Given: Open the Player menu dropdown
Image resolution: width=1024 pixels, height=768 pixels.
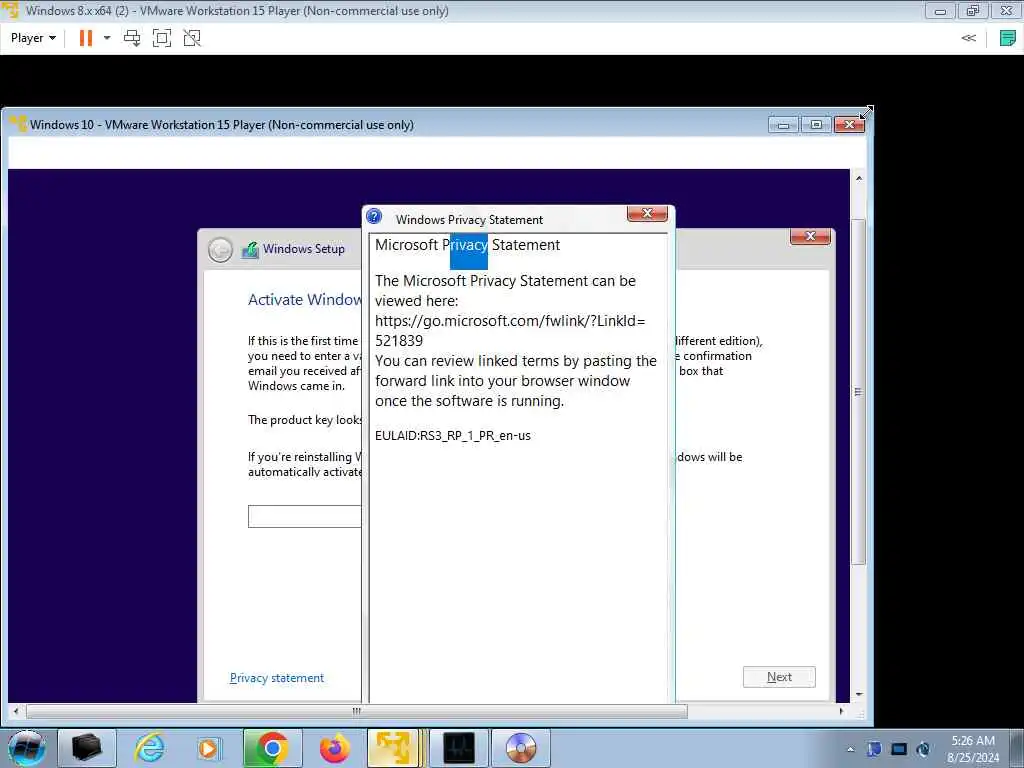Looking at the screenshot, I should click(x=33, y=38).
